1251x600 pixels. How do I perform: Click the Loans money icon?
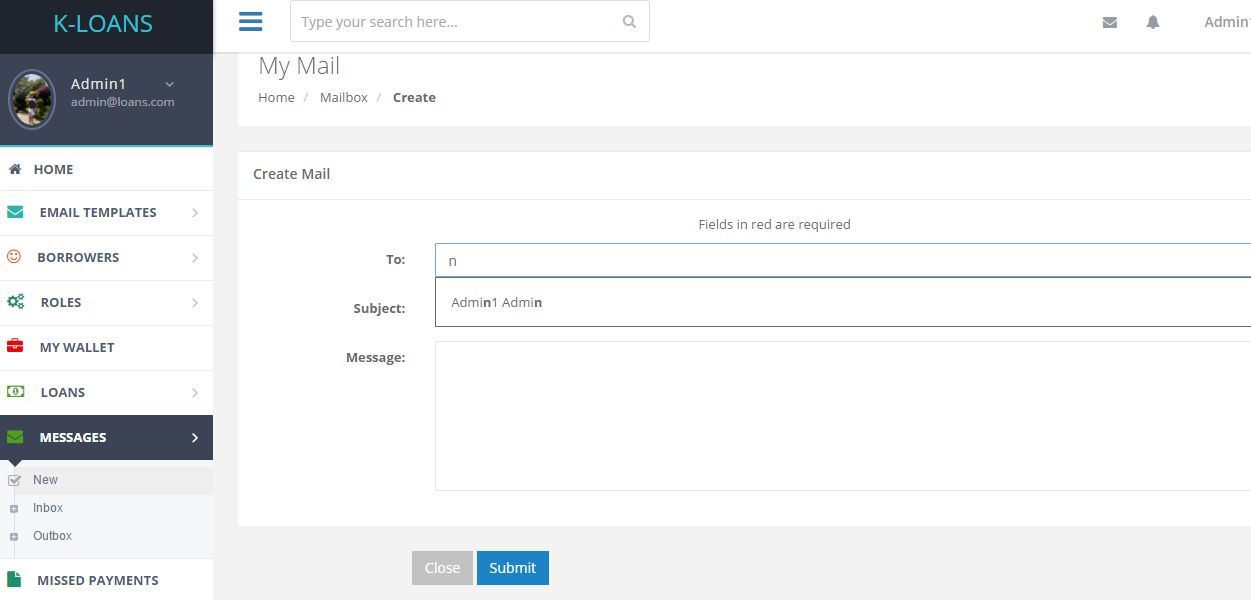click(15, 392)
